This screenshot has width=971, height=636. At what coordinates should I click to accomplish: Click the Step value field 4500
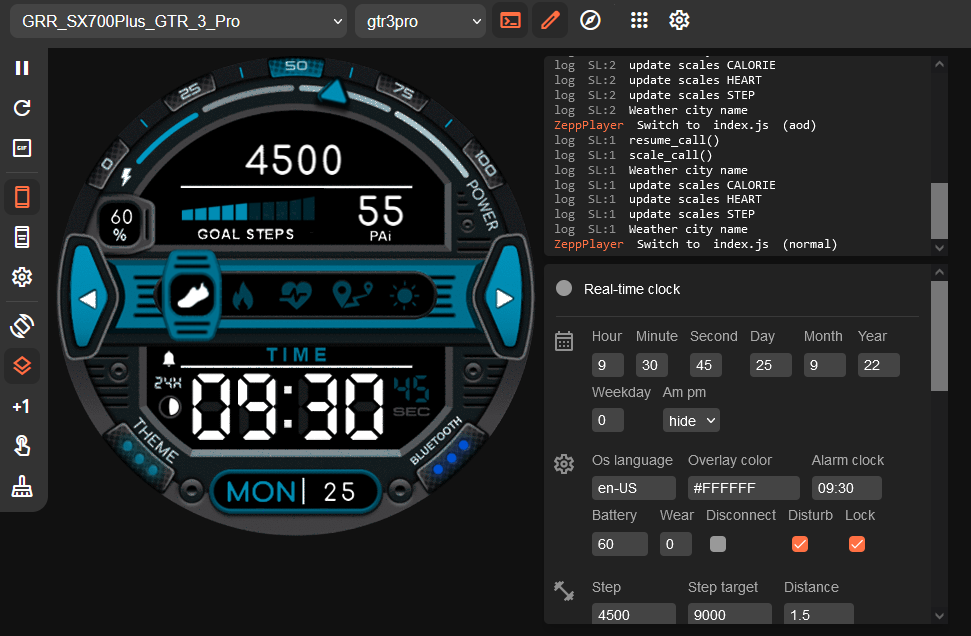(x=634, y=614)
